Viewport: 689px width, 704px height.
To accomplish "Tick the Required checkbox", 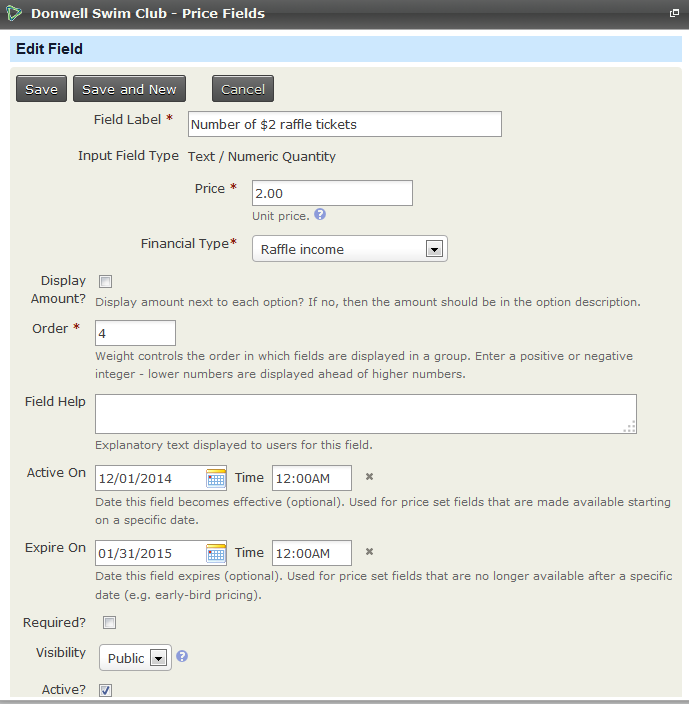I will click(110, 623).
